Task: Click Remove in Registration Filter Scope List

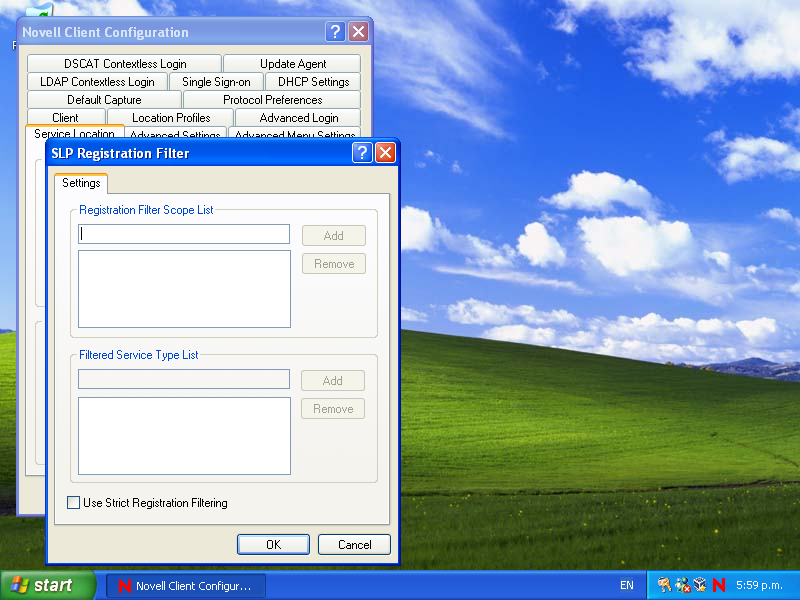Action: point(334,264)
